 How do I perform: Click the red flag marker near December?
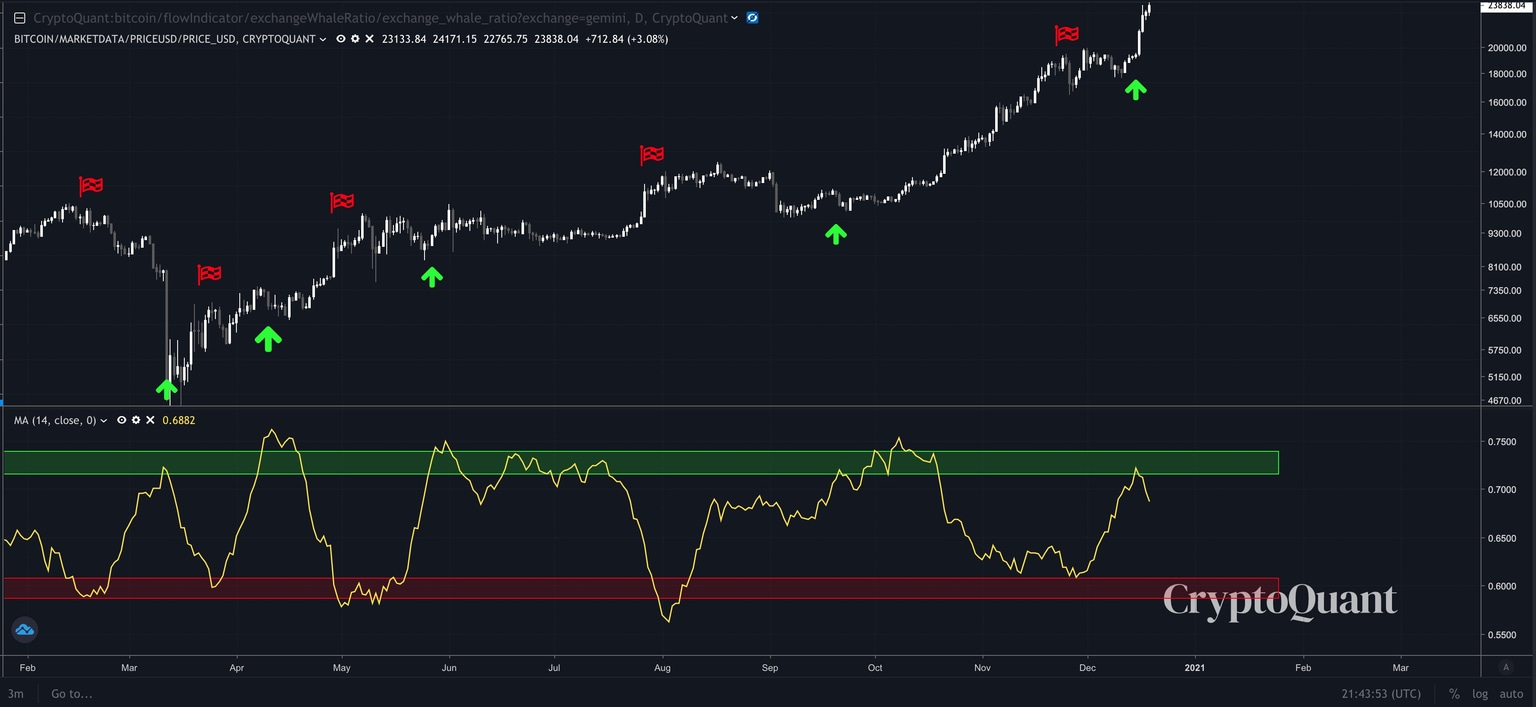click(1066, 33)
